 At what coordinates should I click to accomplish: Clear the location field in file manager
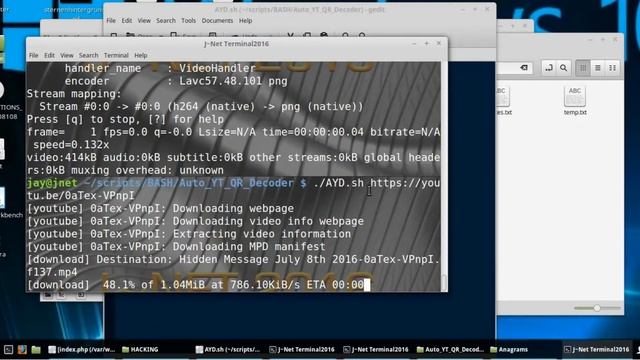click(524, 68)
